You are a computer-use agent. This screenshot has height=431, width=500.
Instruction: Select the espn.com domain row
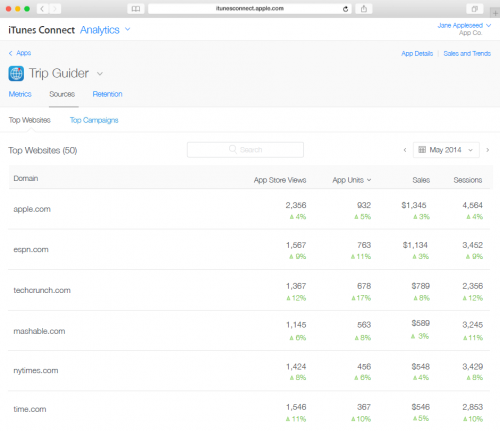click(x=249, y=250)
